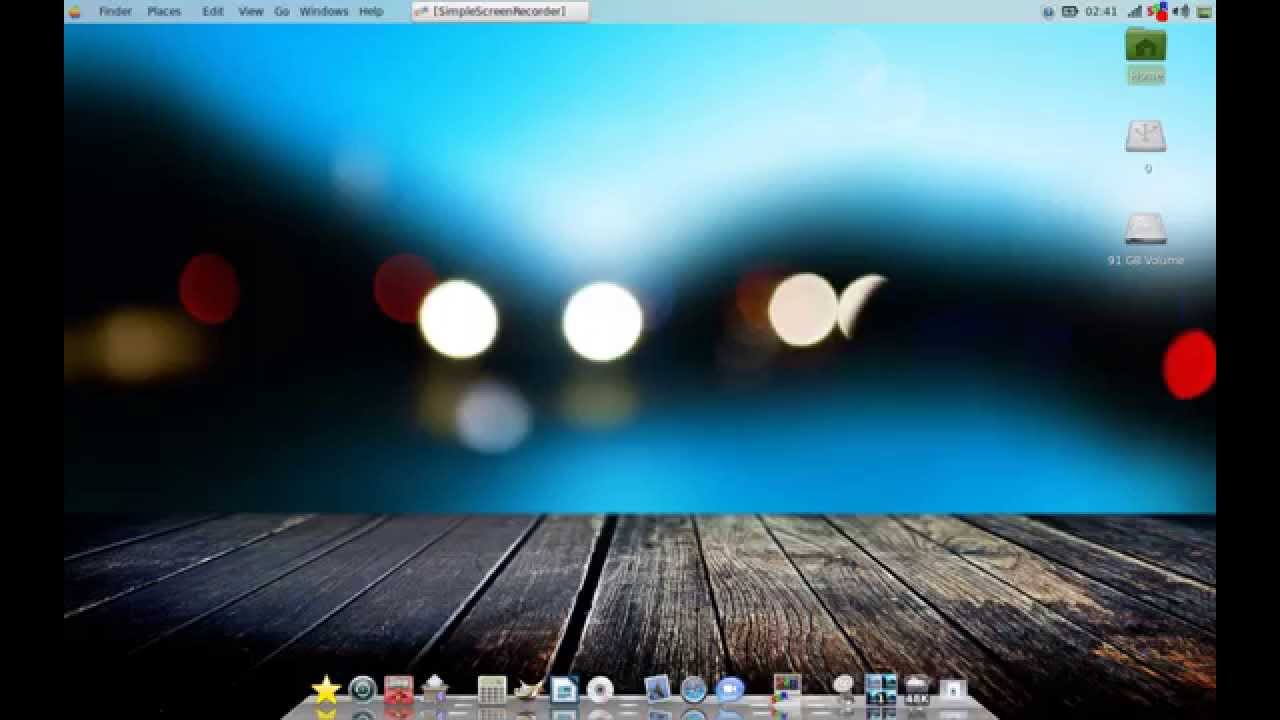Launch the Calculator from the dock
Image resolution: width=1280 pixels, height=720 pixels.
click(491, 689)
